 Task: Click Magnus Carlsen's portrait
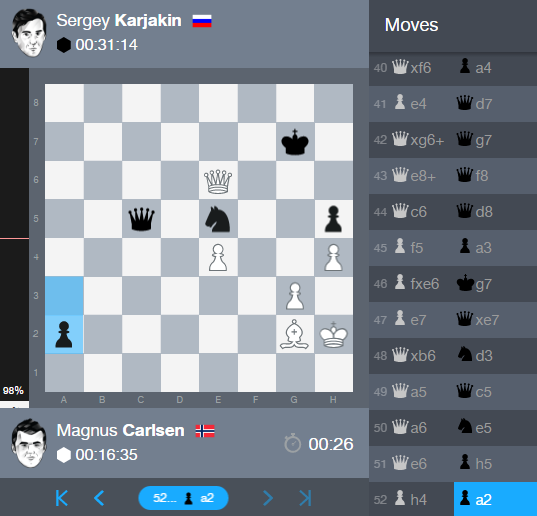29,442
